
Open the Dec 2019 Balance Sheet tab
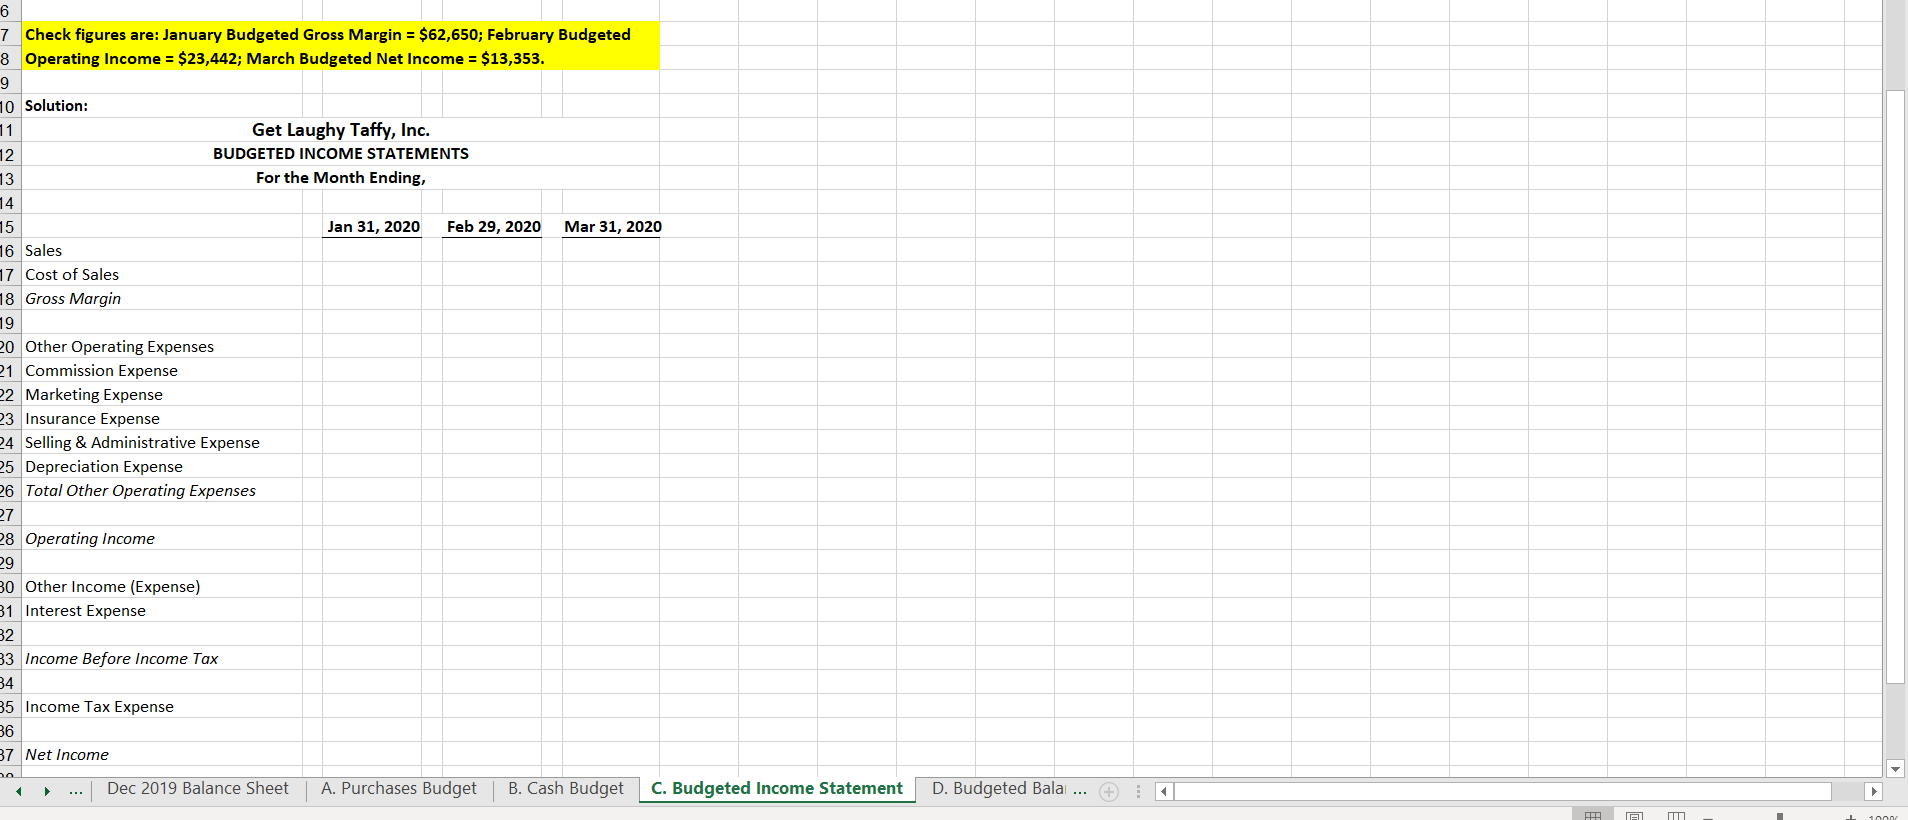coord(198,789)
